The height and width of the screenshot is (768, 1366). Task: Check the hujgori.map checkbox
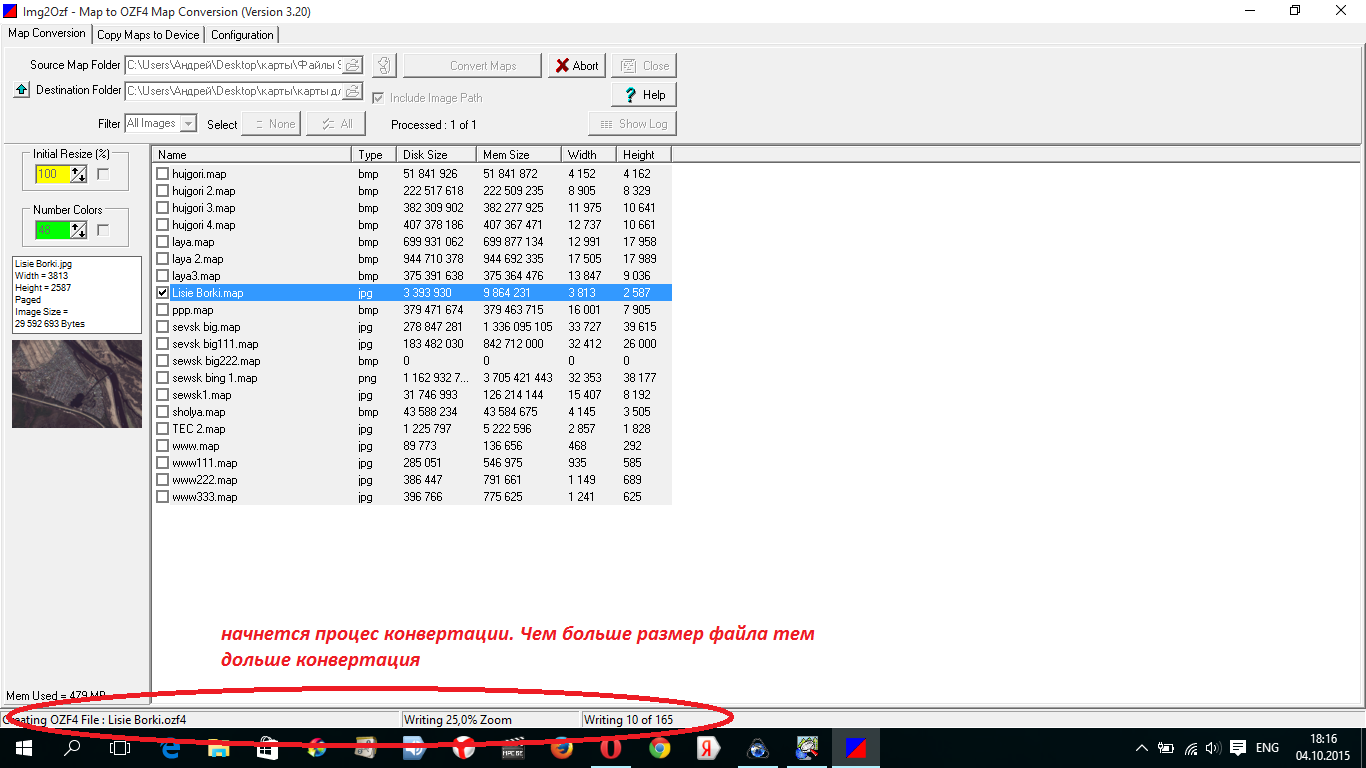pyautogui.click(x=162, y=174)
